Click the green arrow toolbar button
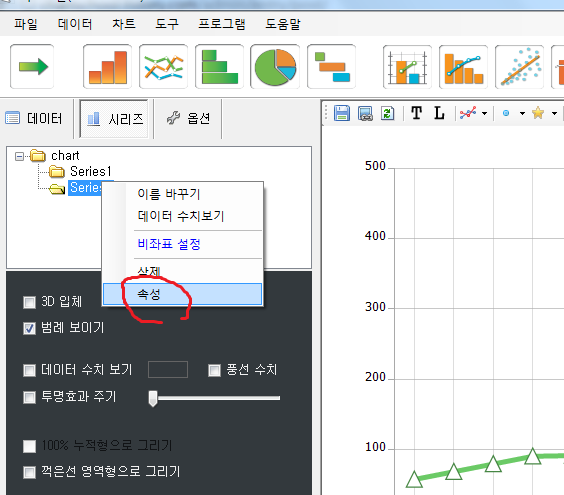 (x=32, y=67)
